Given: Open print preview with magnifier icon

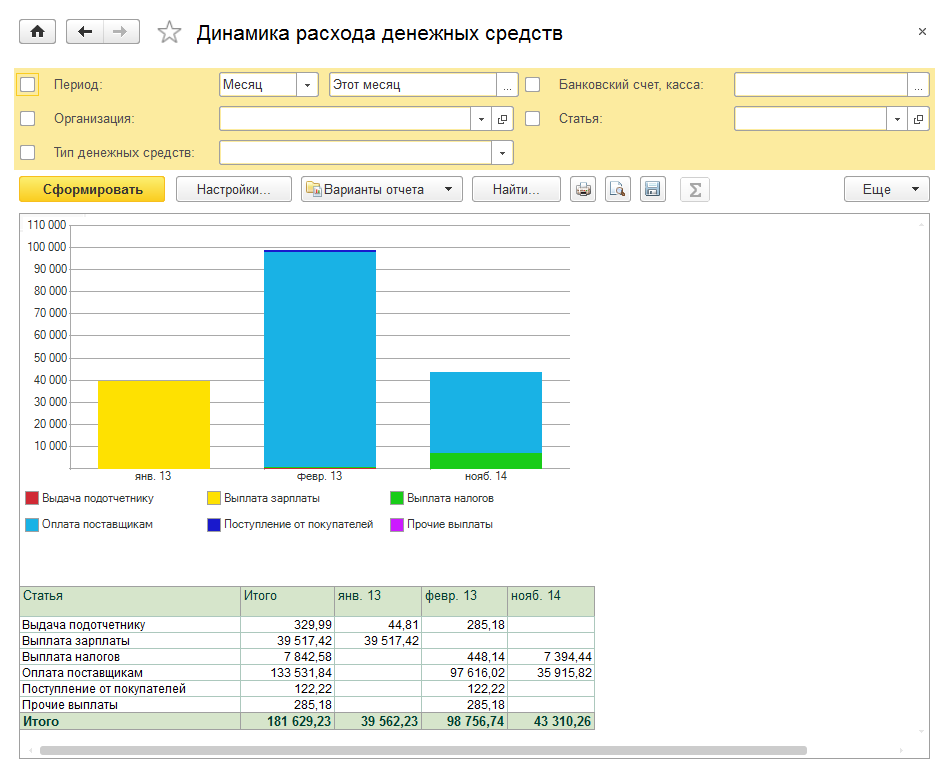Looking at the screenshot, I should (x=618, y=189).
